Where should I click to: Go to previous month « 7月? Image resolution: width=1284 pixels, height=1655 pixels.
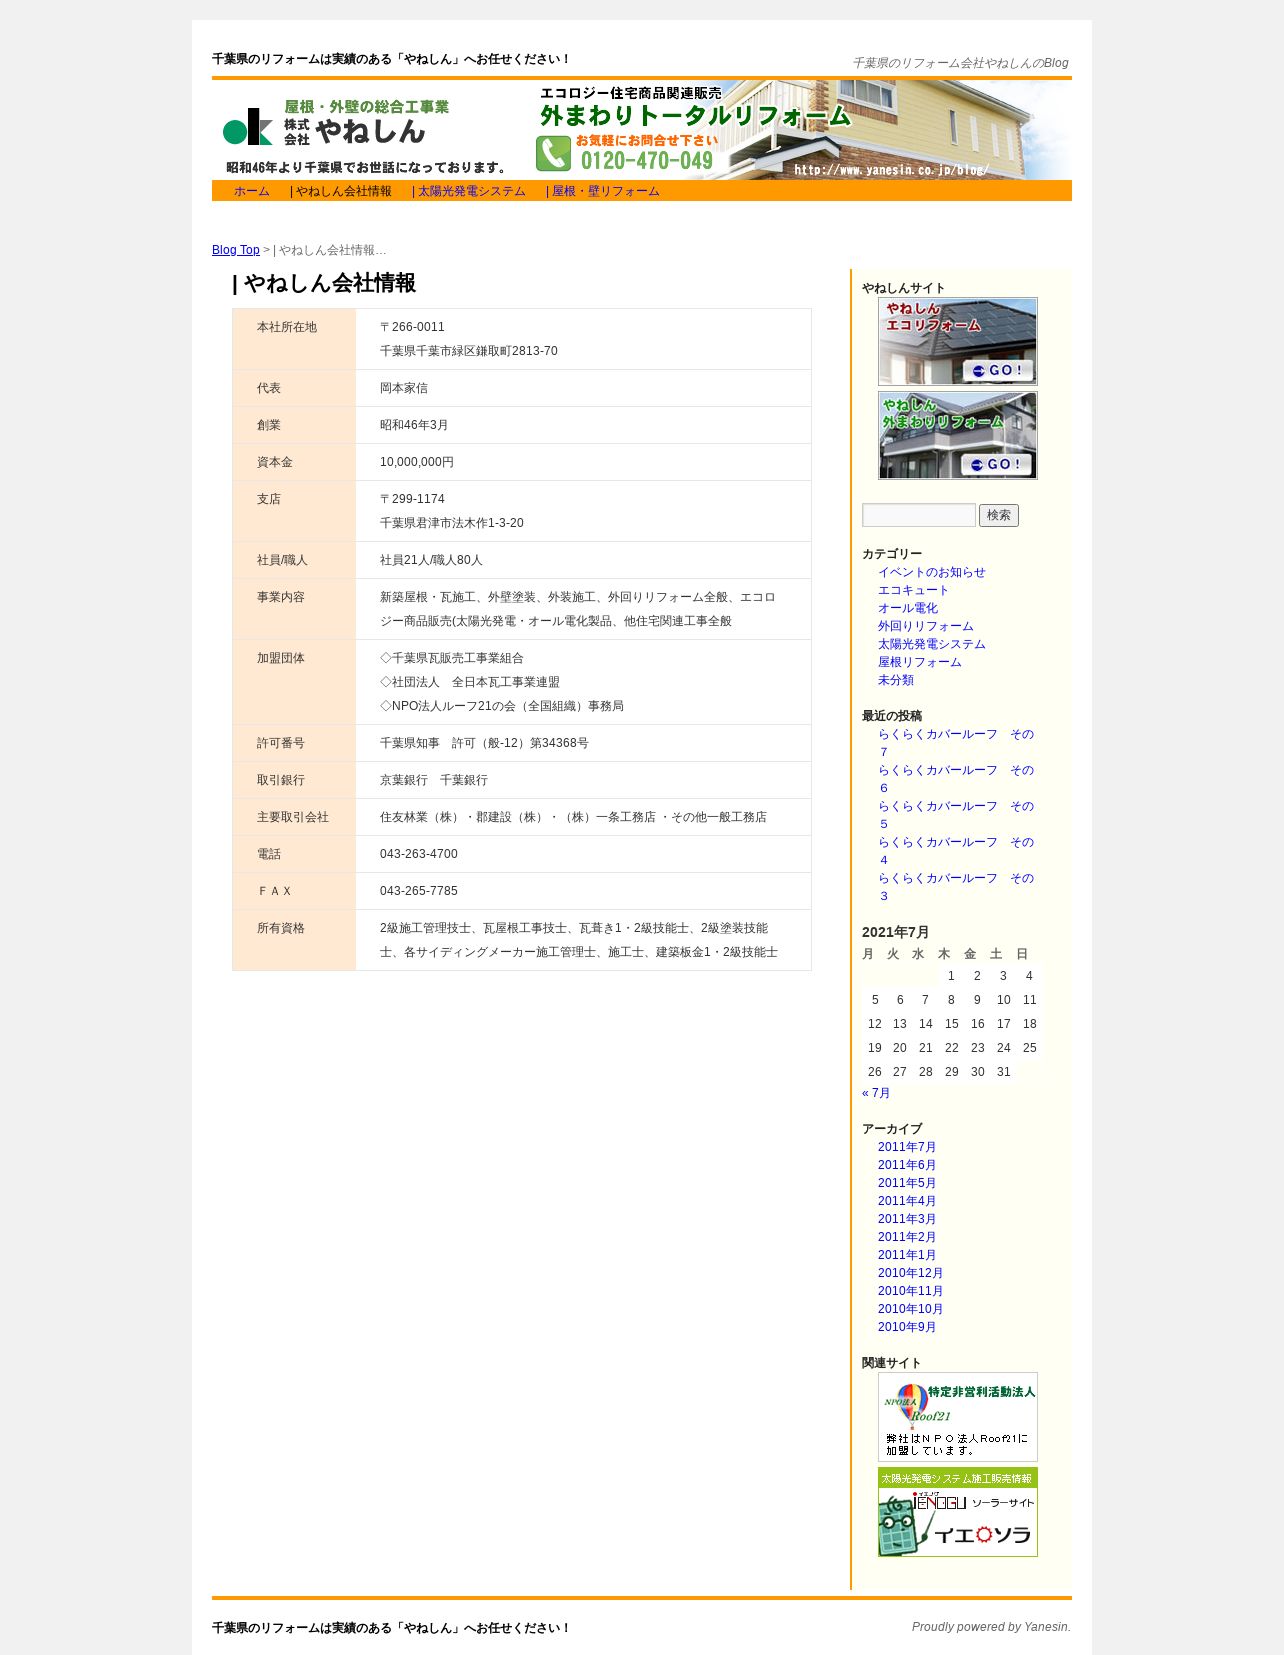click(x=876, y=1093)
